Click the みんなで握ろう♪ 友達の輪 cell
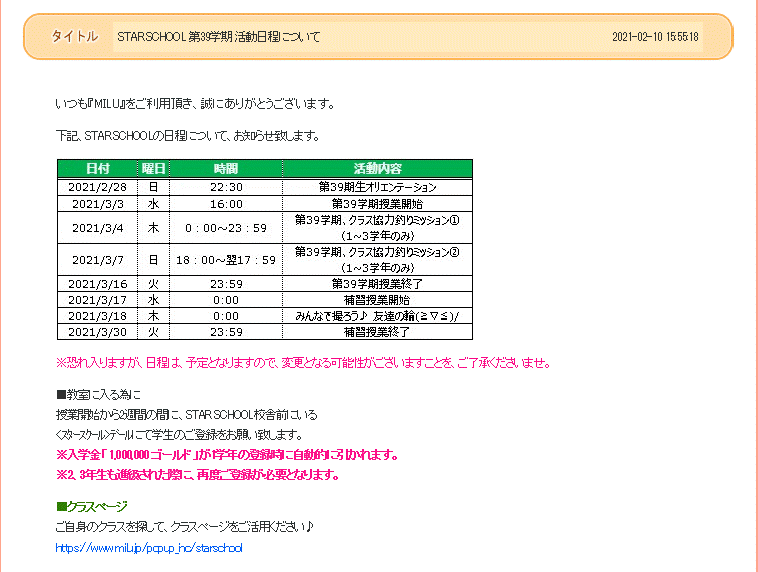The height and width of the screenshot is (572, 758). coord(377,315)
